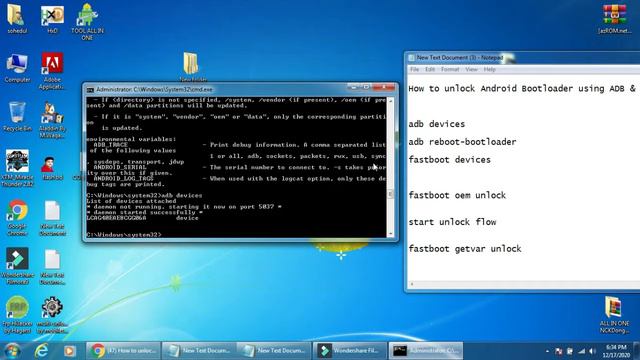Open the WinRAR archive at top right
The width and height of the screenshot is (640, 360).
click(614, 18)
